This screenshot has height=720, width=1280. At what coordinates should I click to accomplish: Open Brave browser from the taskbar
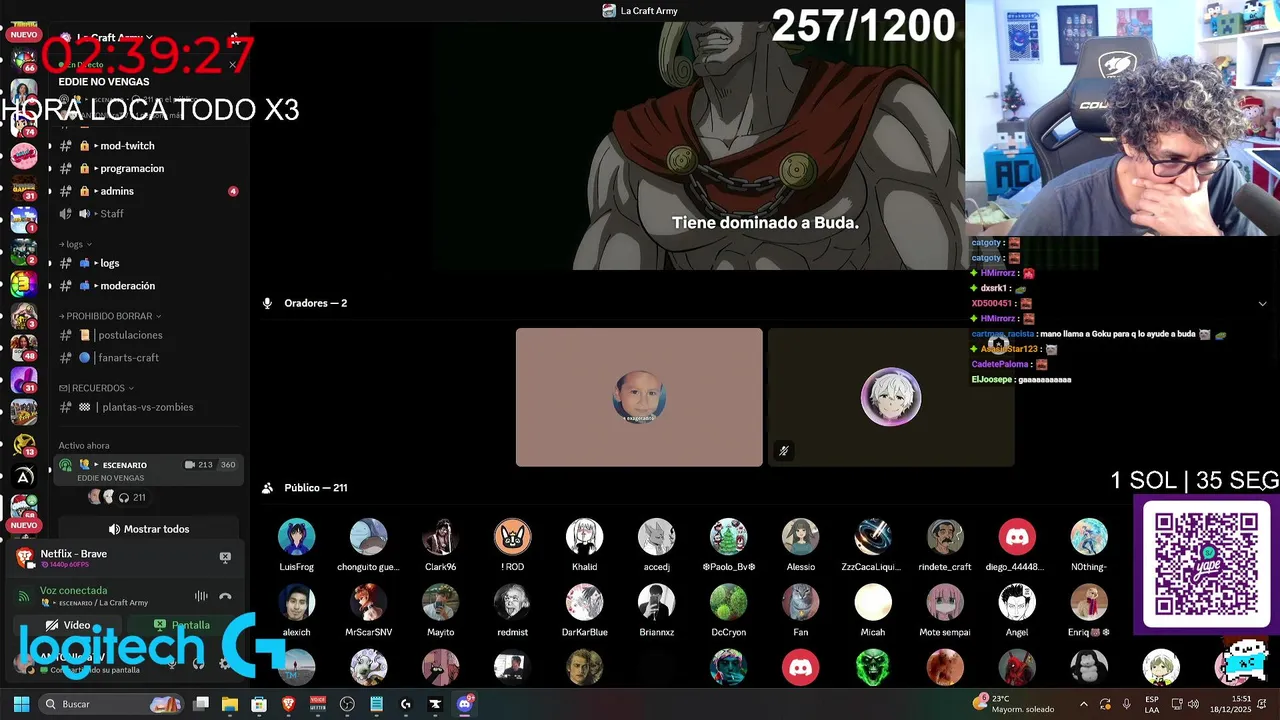pyautogui.click(x=288, y=704)
